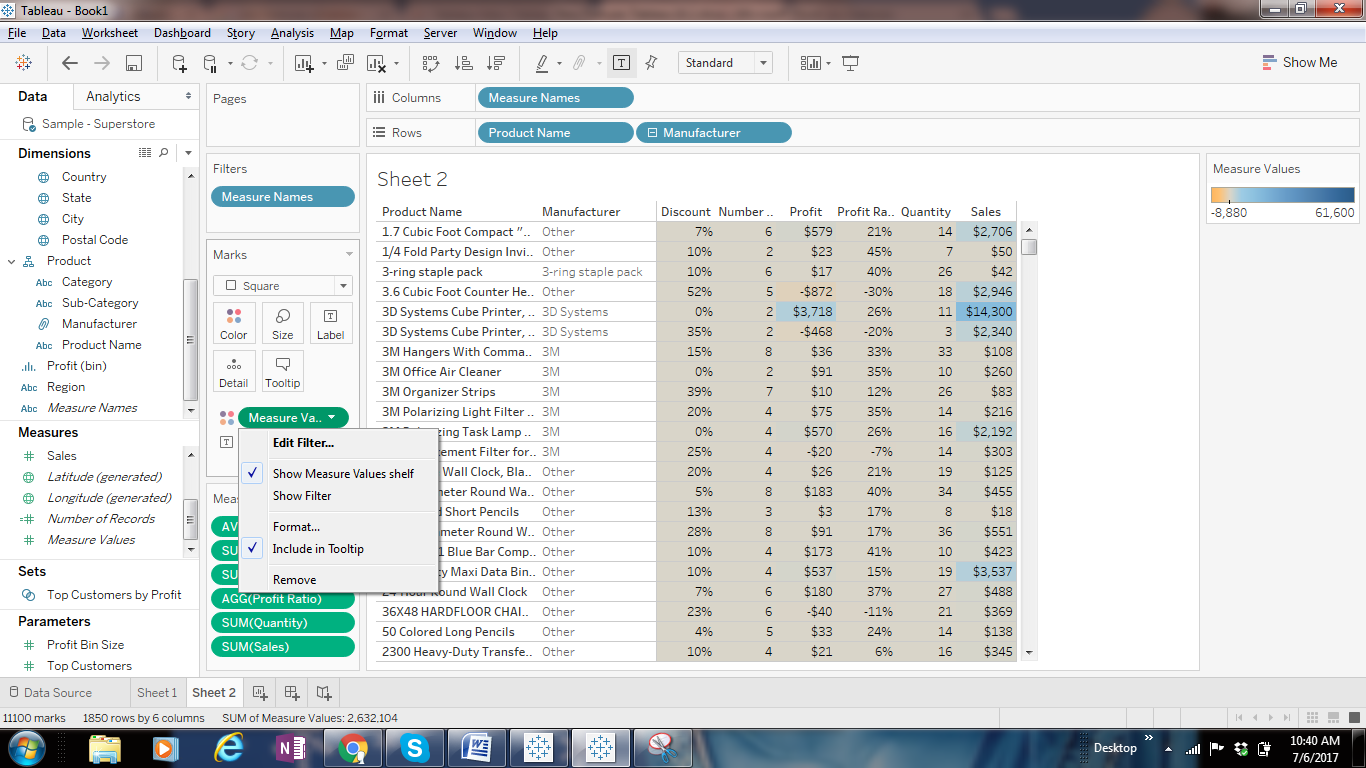
Task: Click the fix axes pin icon
Action: 652,63
